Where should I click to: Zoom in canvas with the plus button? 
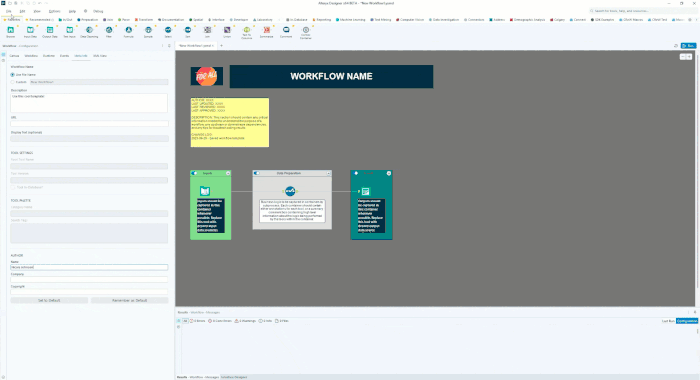(689, 57)
